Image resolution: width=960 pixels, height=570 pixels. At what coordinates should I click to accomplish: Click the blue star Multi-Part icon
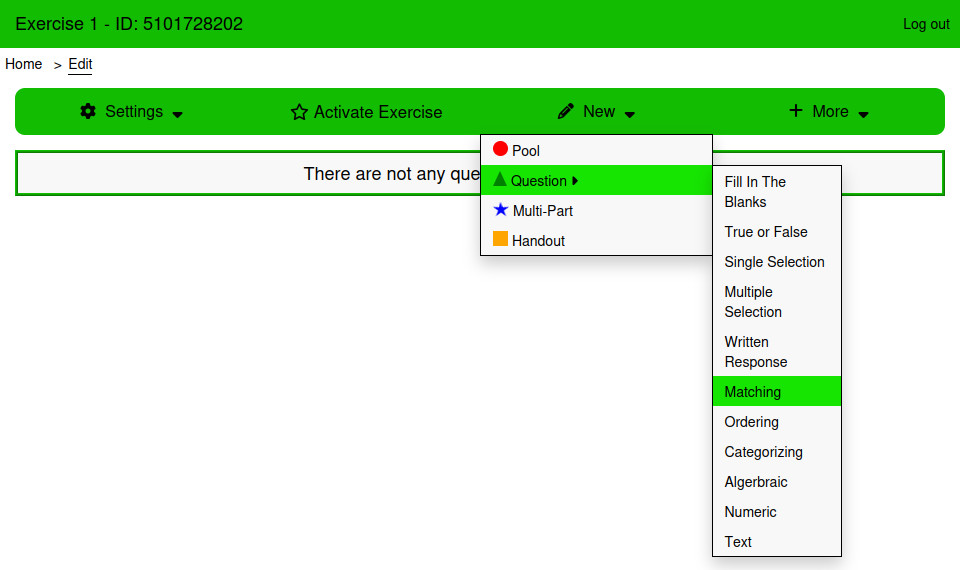pos(501,210)
